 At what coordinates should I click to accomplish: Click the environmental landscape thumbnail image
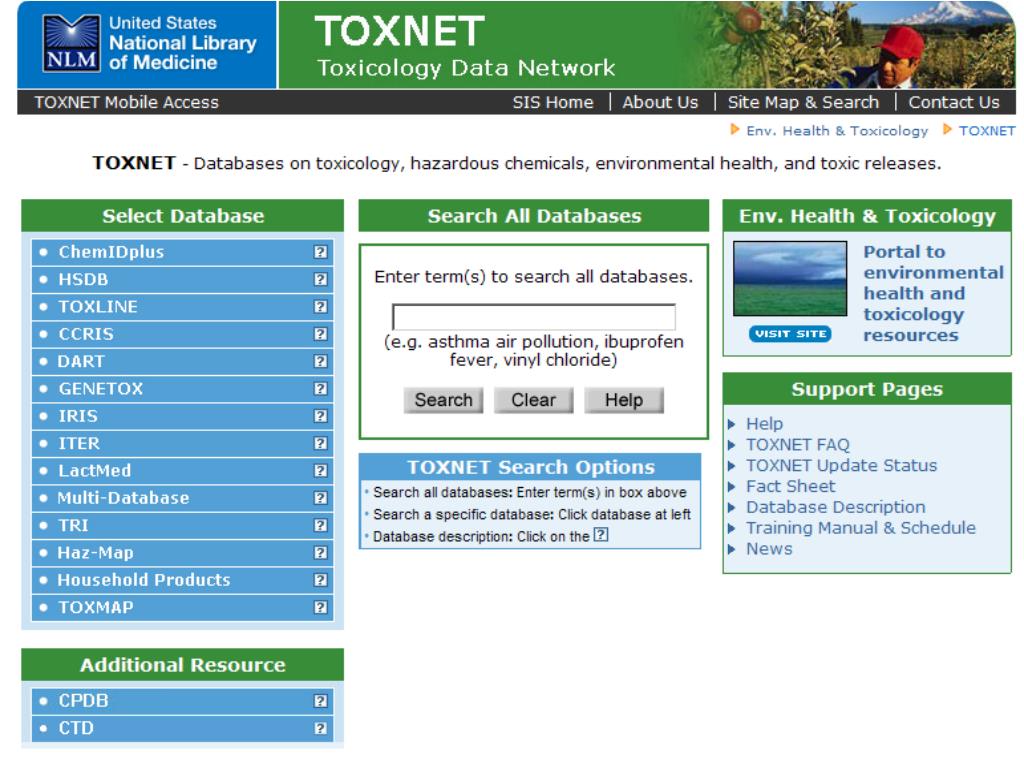click(790, 279)
